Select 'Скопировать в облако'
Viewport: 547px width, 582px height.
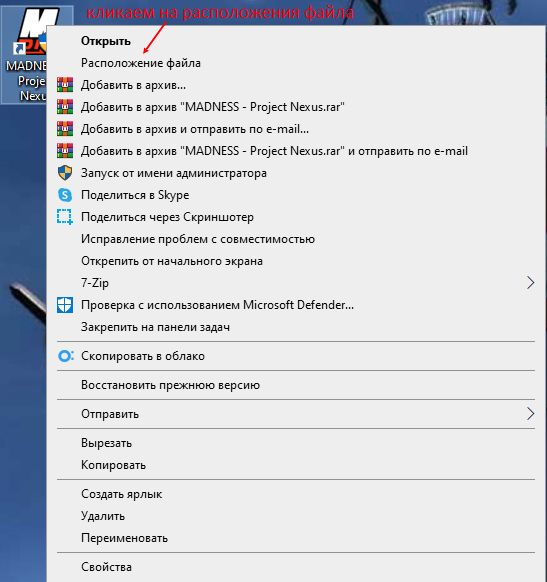tap(296, 356)
